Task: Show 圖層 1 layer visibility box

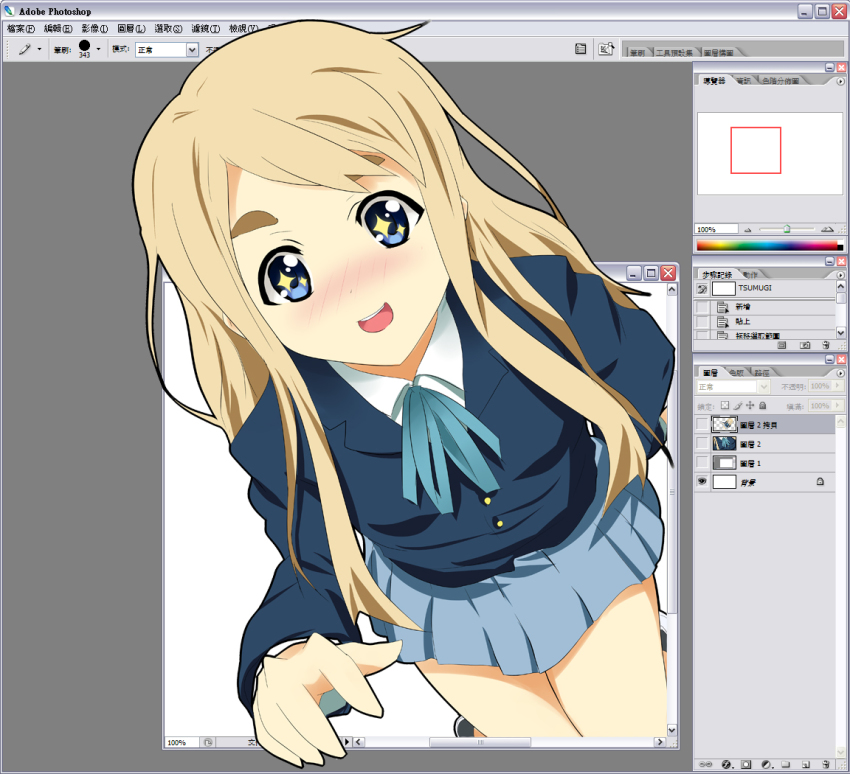Action: 702,462
